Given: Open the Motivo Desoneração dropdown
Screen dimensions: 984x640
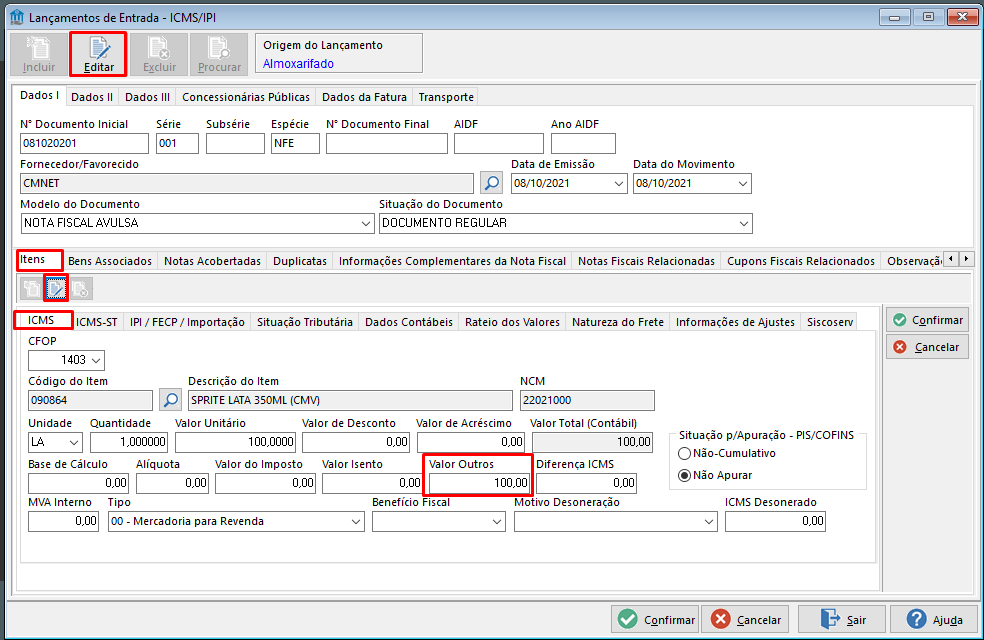Looking at the screenshot, I should (709, 521).
